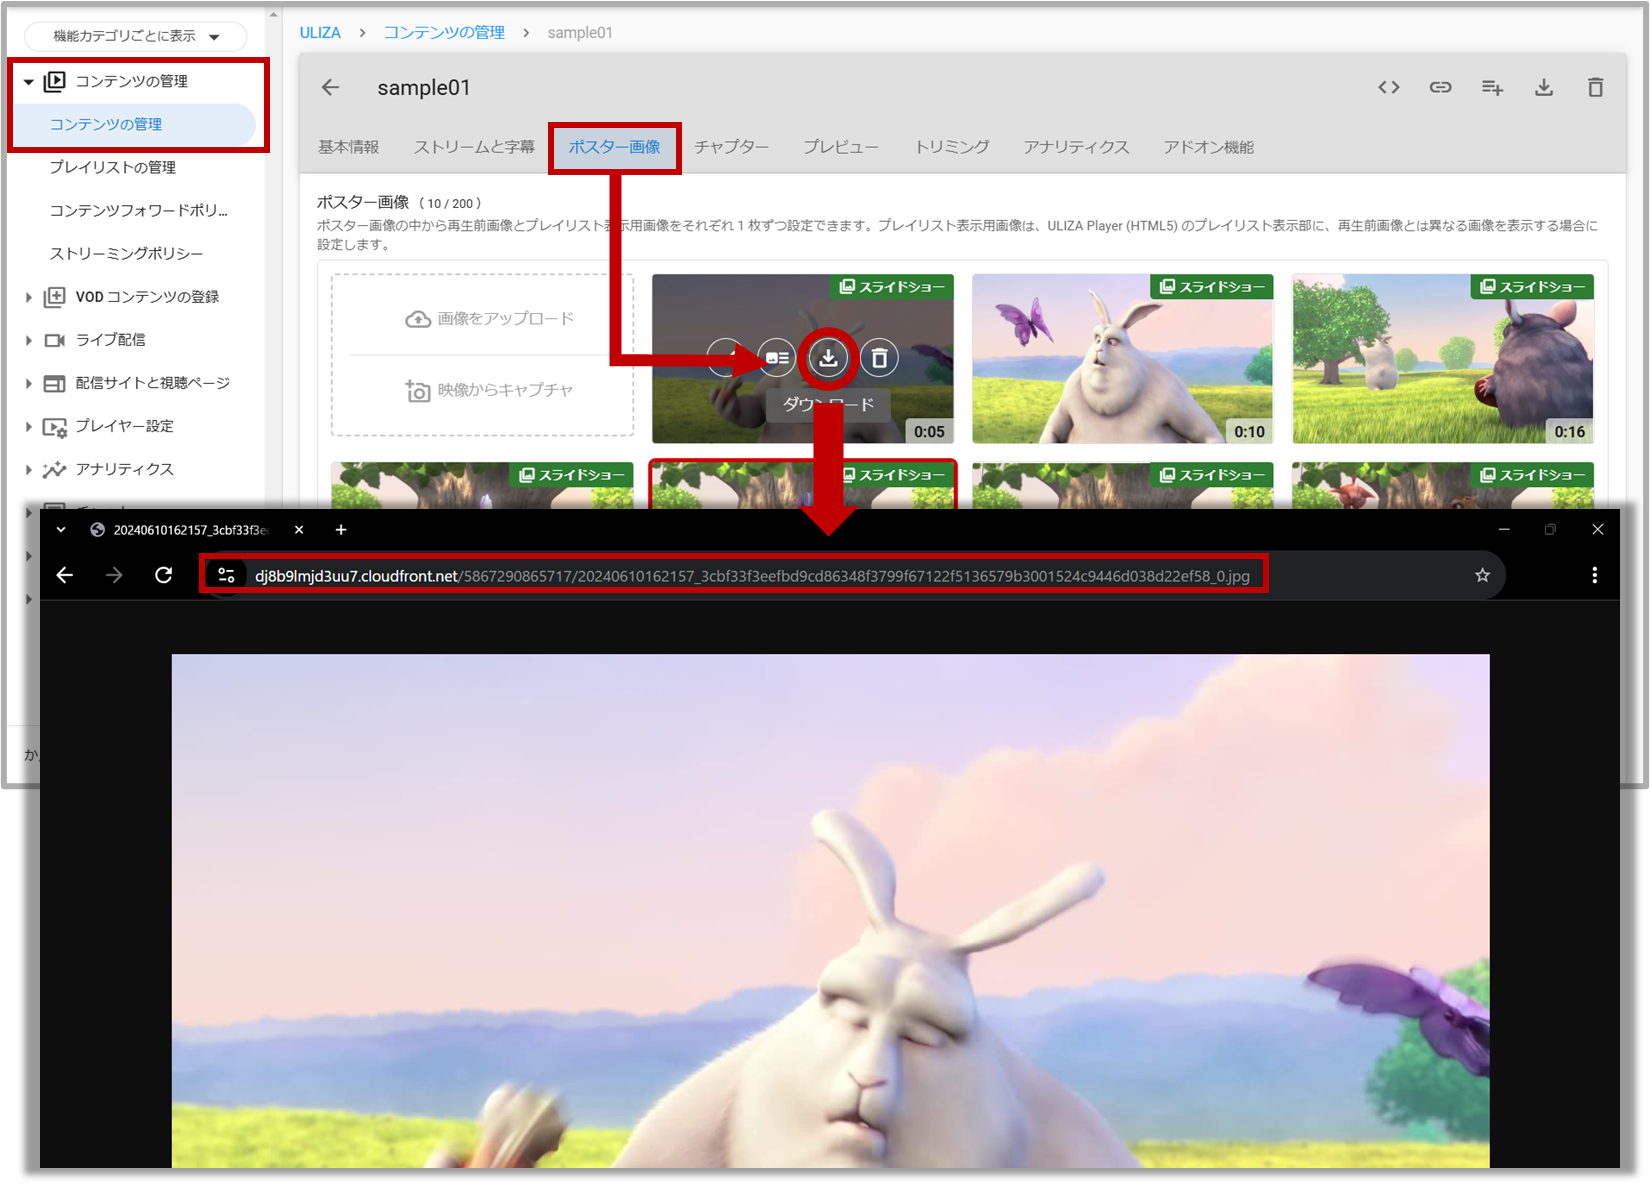Click the 20240610162157 browser tab title
This screenshot has height=1186, width=1650.
190,530
